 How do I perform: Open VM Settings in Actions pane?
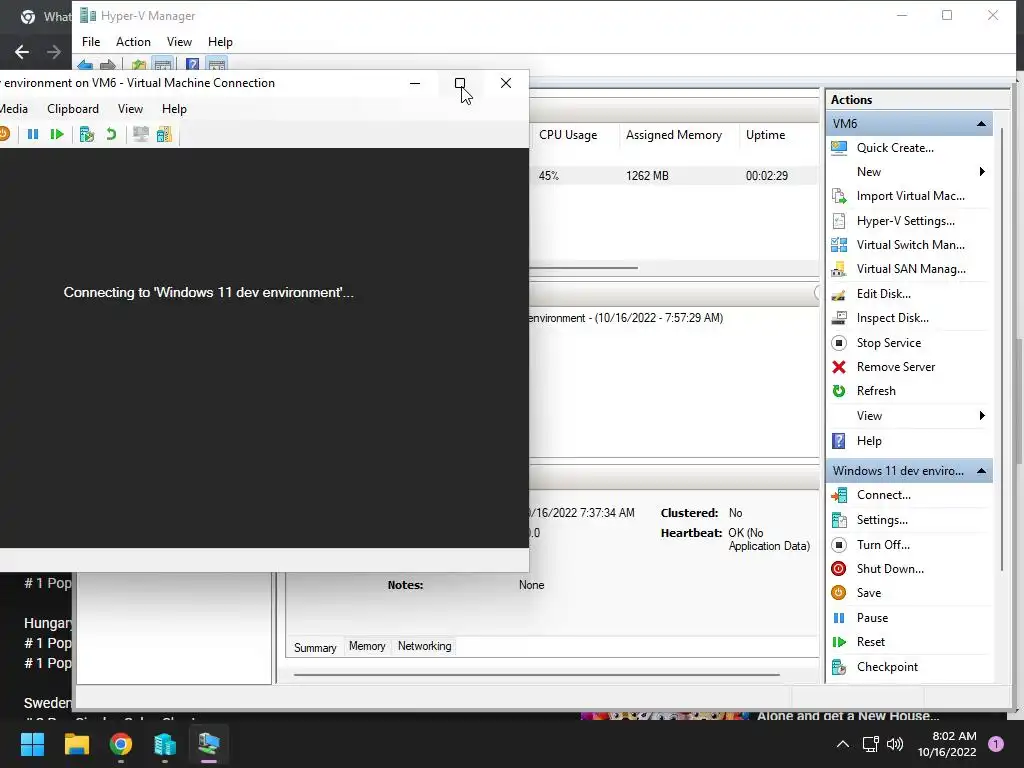(882, 520)
